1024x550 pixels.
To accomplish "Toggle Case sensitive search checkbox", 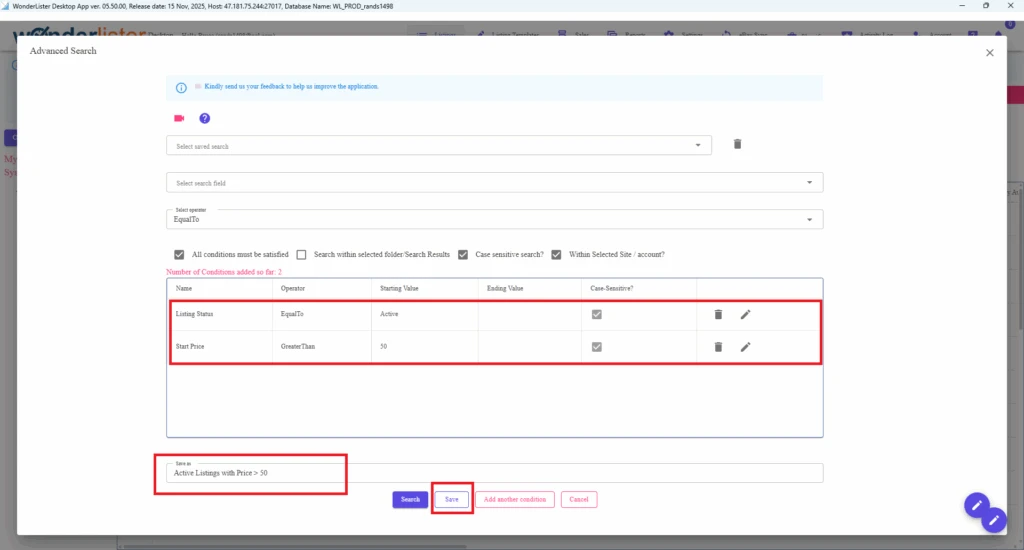I will [x=463, y=254].
